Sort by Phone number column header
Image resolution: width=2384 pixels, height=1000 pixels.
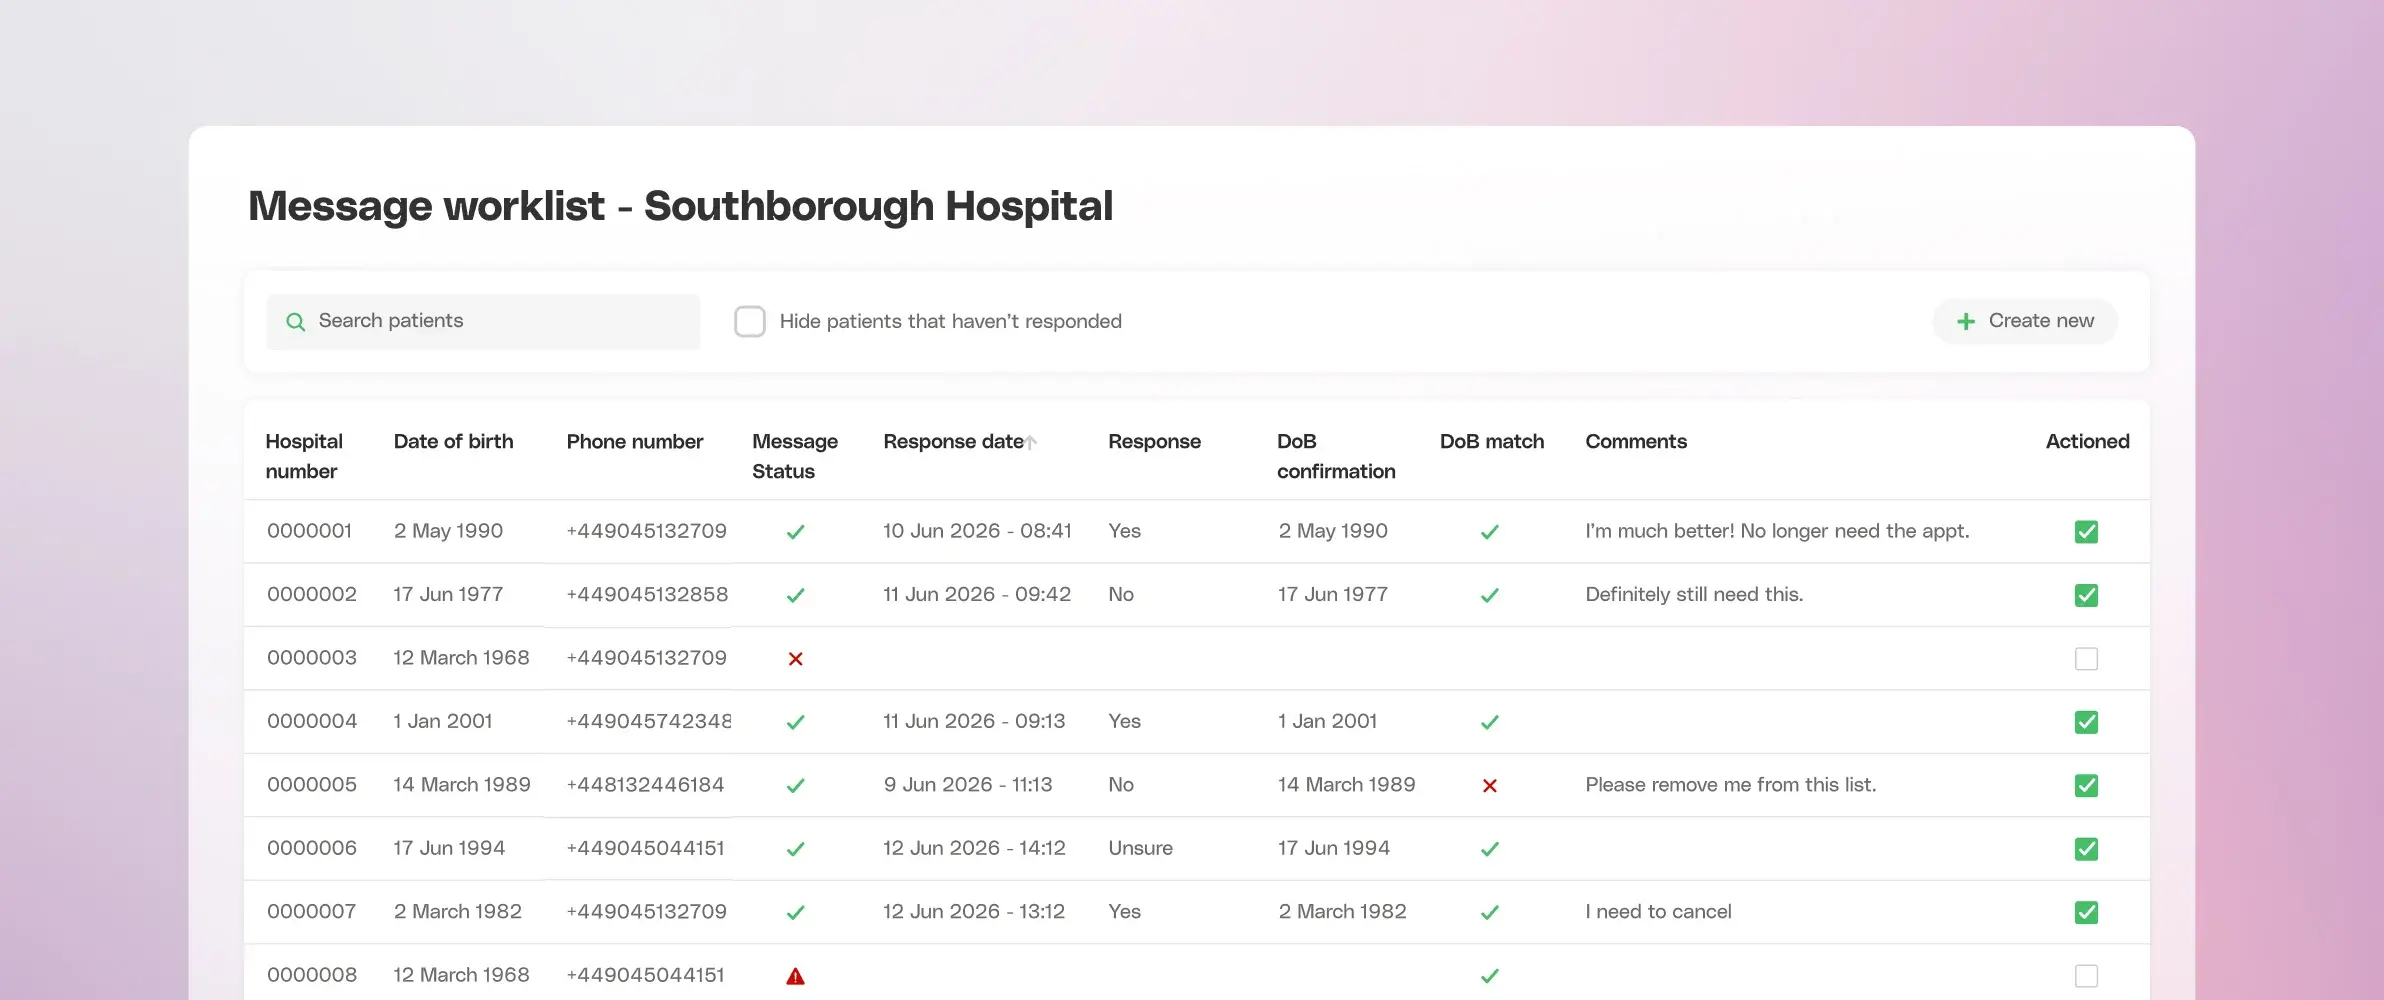coord(635,441)
